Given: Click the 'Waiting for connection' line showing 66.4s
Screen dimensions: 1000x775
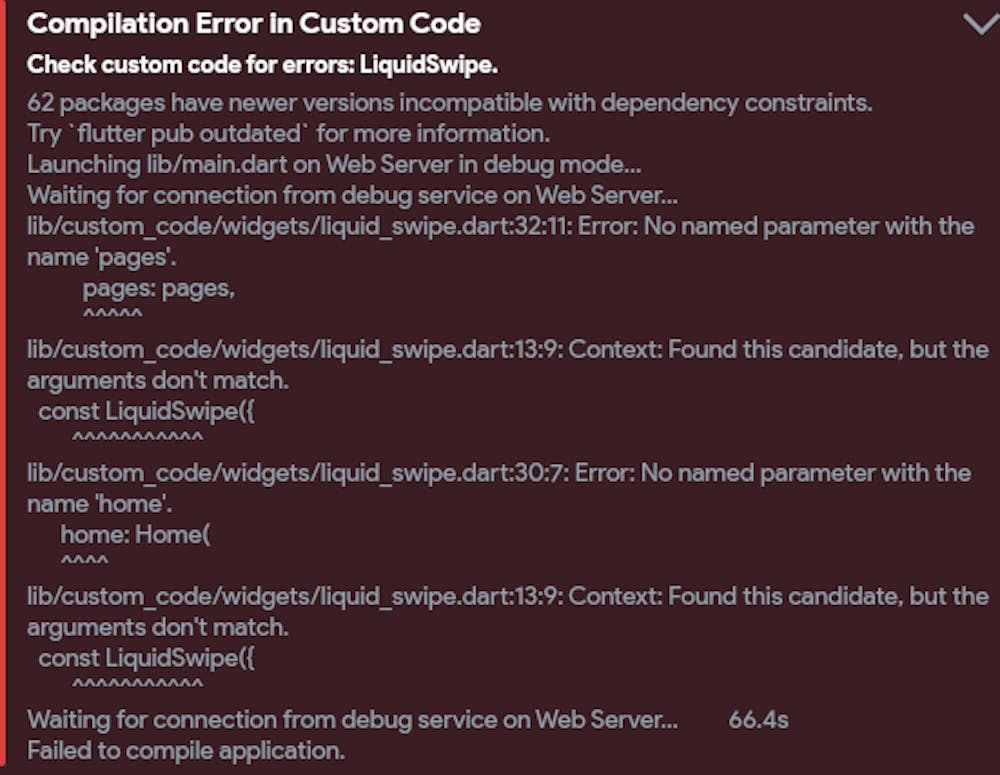Looking at the screenshot, I should point(352,719).
